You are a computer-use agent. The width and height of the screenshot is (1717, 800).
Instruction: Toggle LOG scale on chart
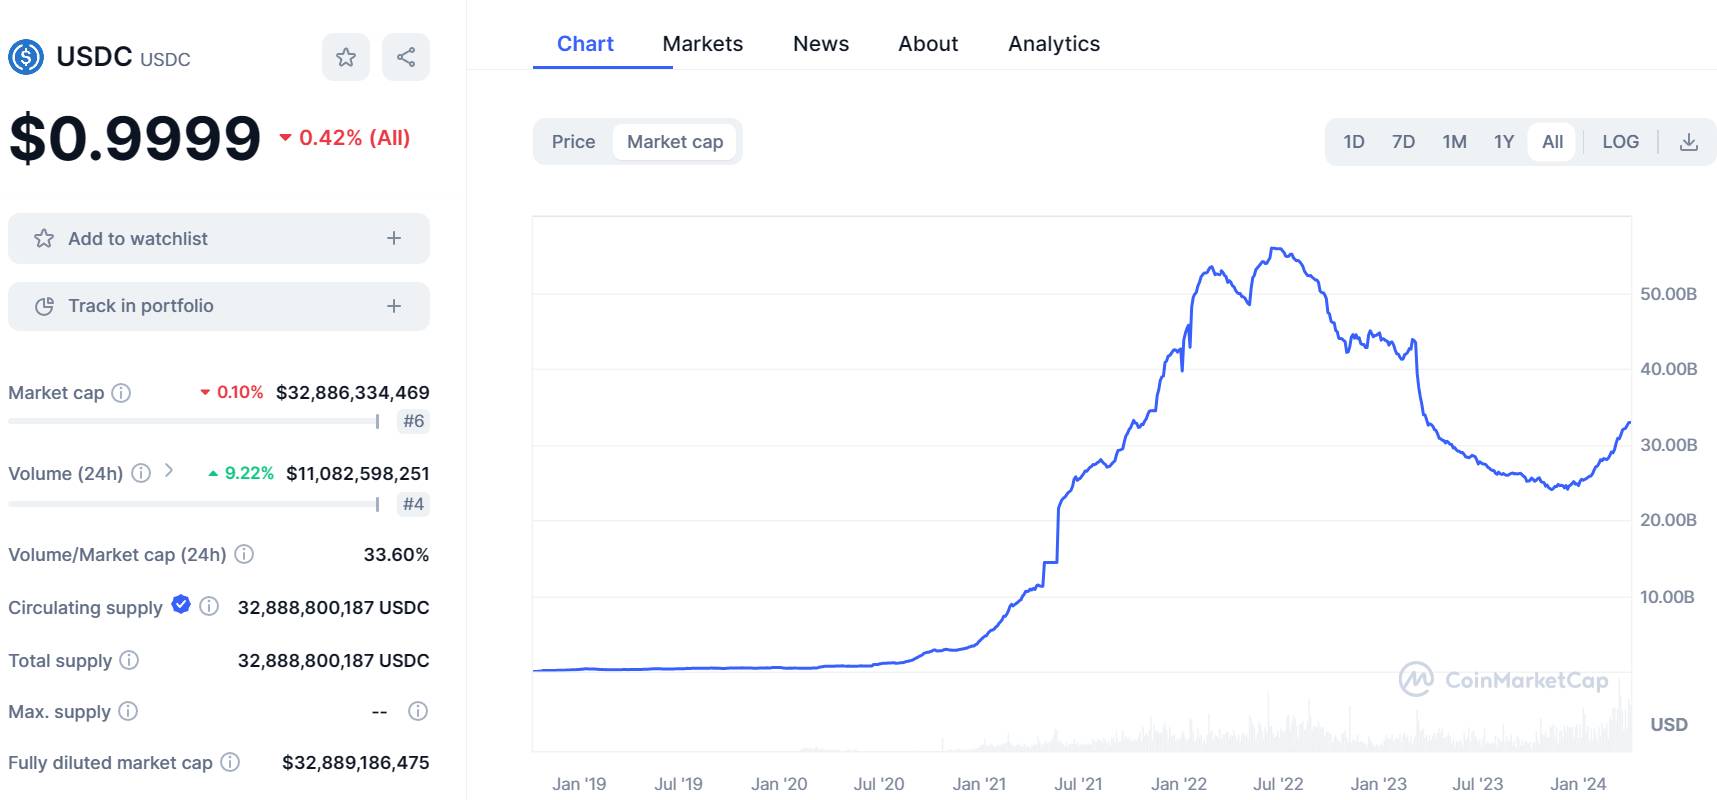tap(1621, 142)
